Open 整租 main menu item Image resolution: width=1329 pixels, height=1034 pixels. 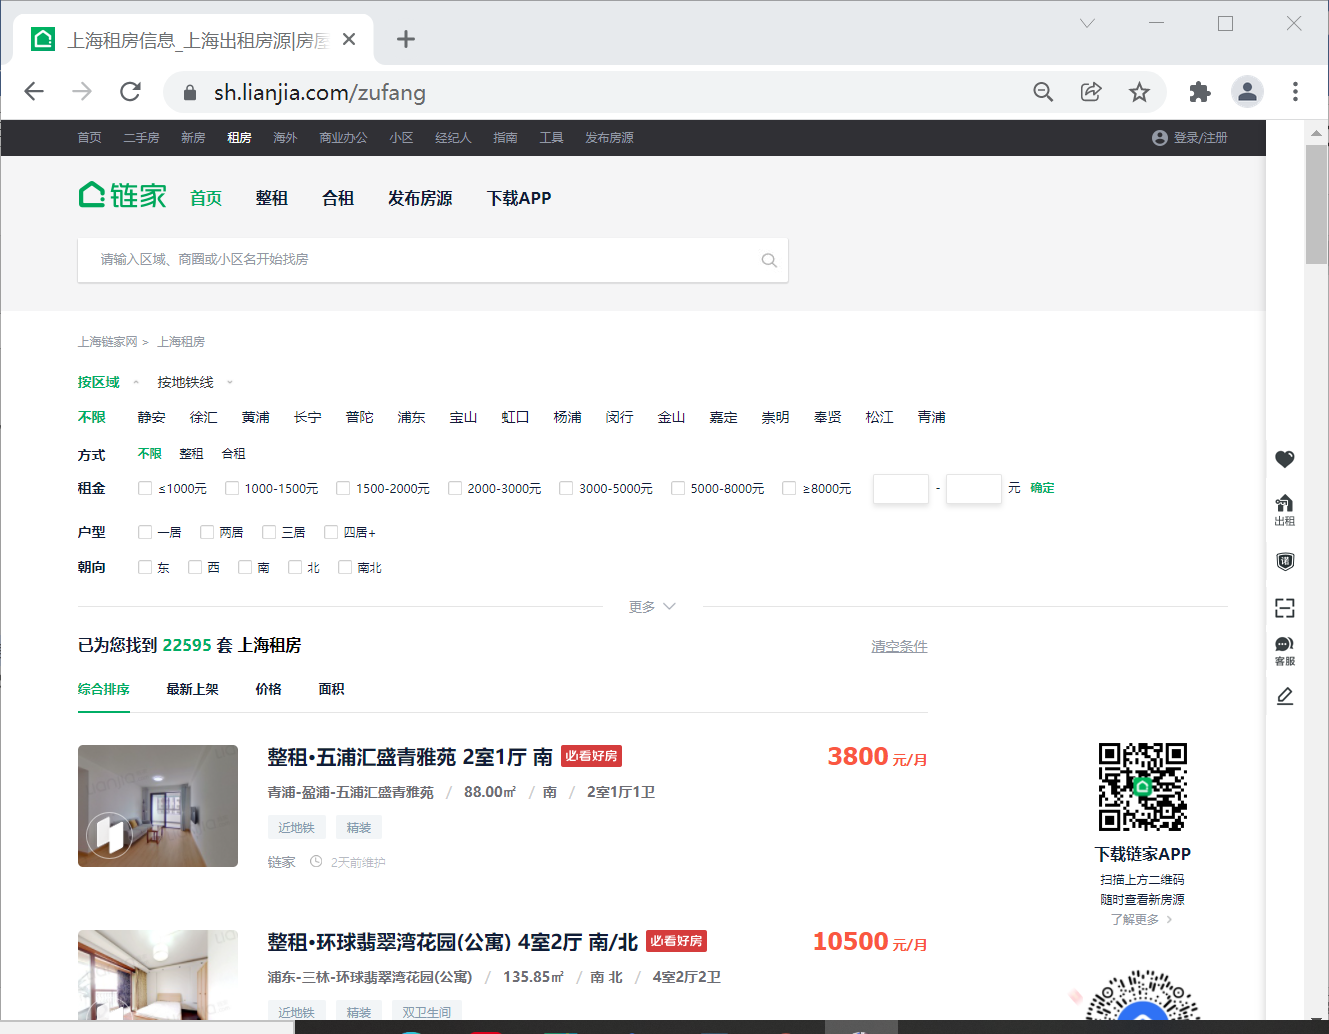pyautogui.click(x=272, y=198)
